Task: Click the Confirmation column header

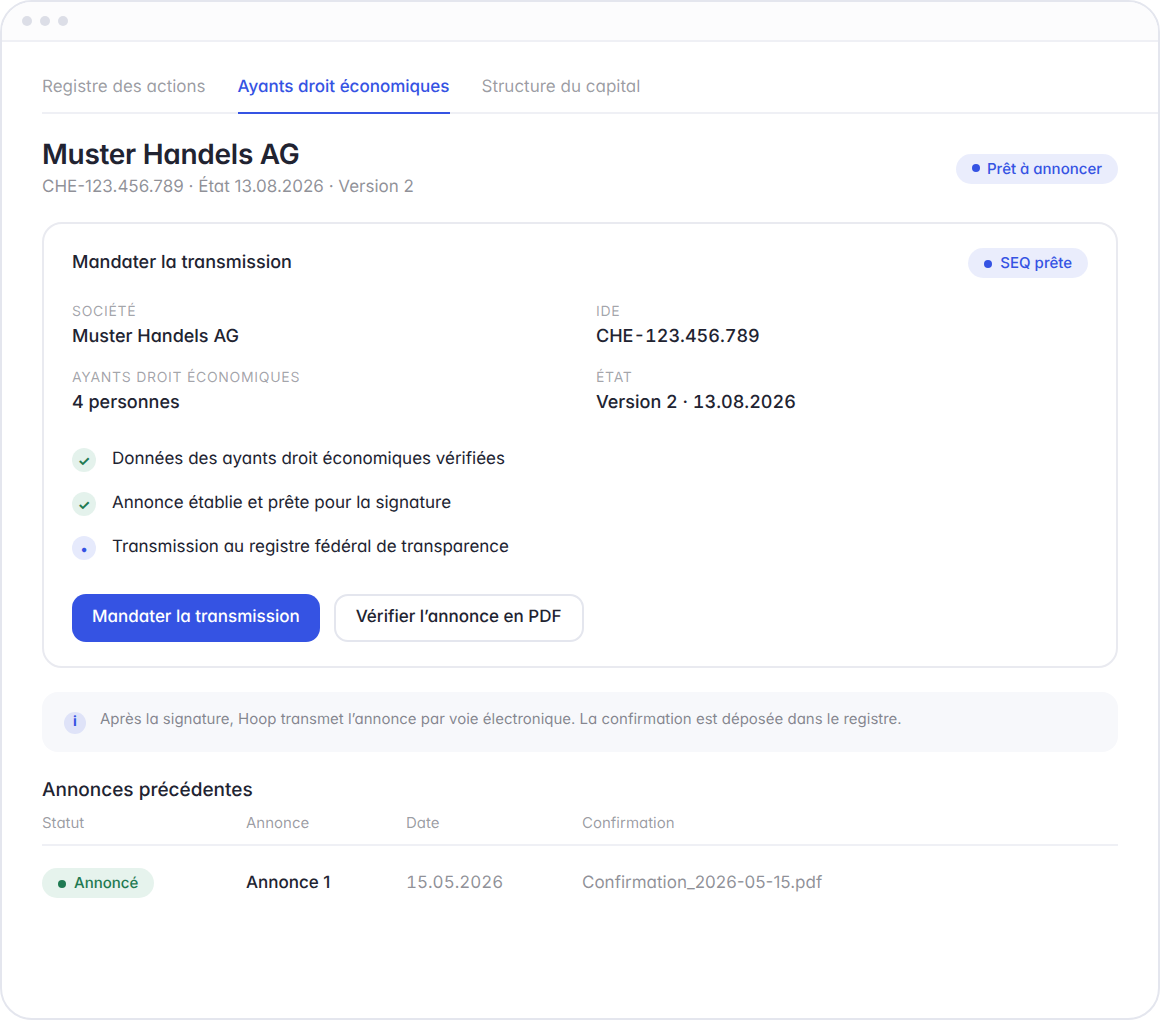Action: pyautogui.click(x=628, y=823)
